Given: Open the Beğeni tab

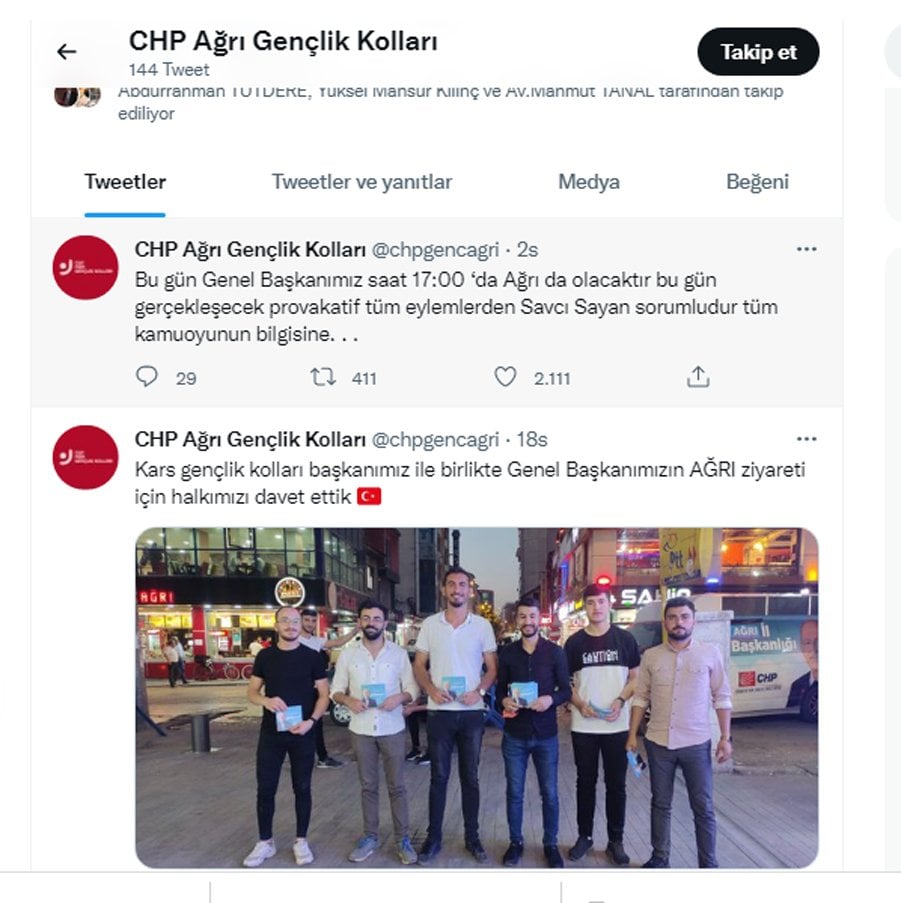Looking at the screenshot, I should pyautogui.click(x=757, y=182).
